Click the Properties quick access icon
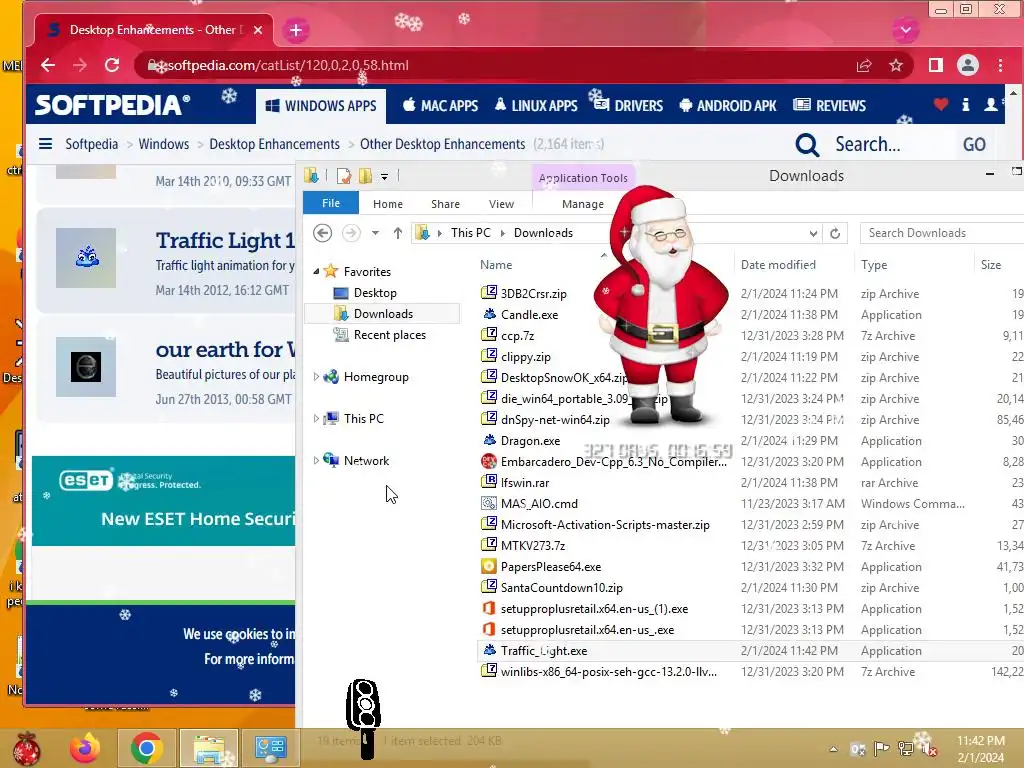This screenshot has height=768, width=1024. coord(344,176)
